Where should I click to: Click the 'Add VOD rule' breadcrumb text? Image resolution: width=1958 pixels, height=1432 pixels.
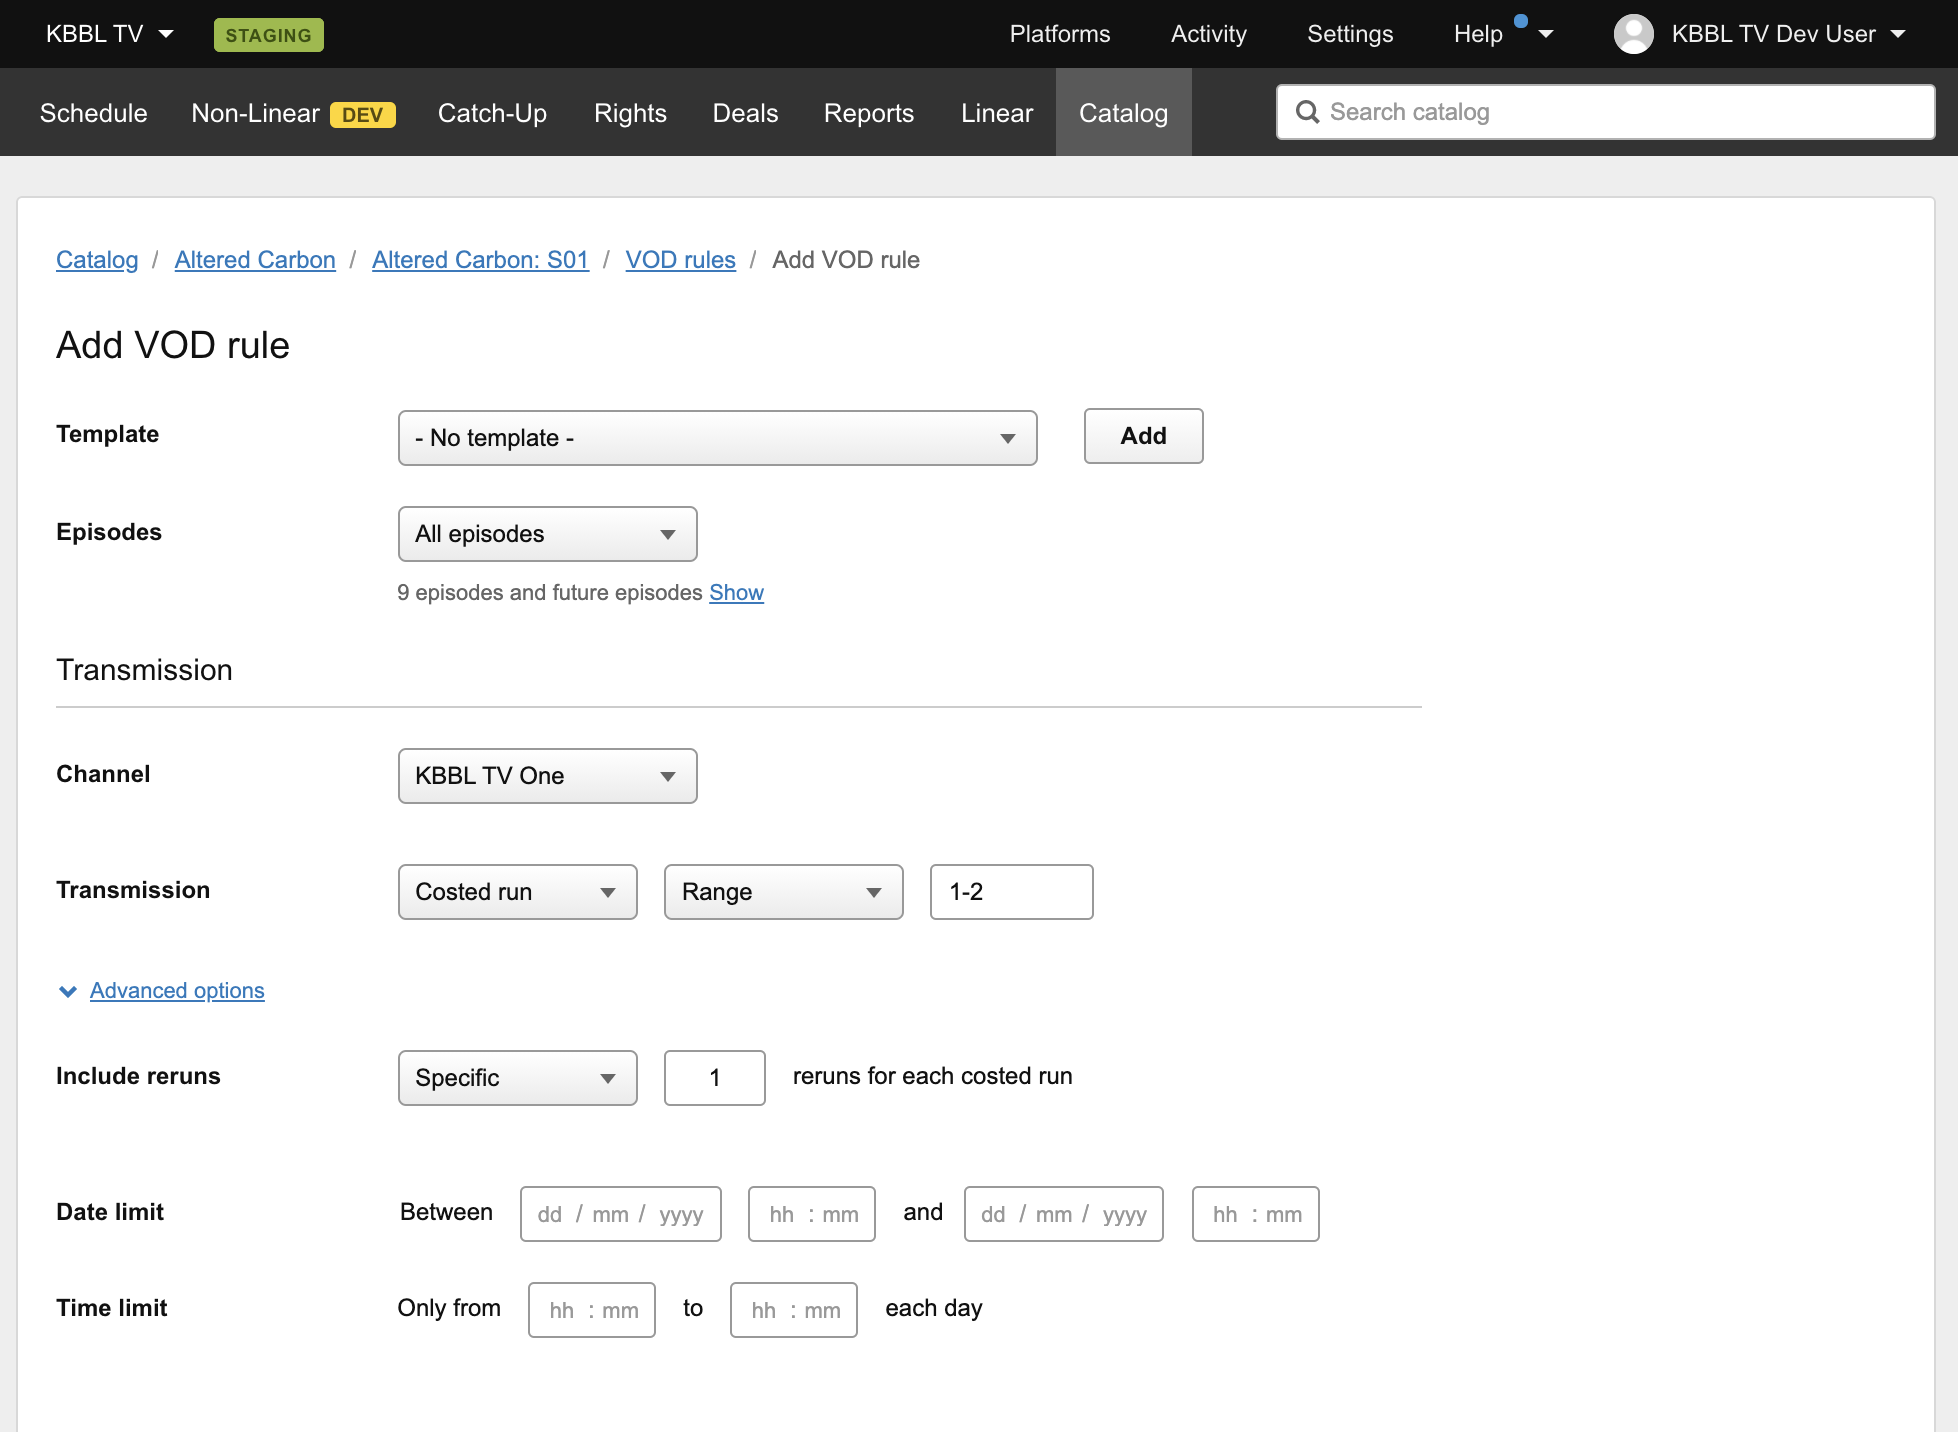click(846, 260)
